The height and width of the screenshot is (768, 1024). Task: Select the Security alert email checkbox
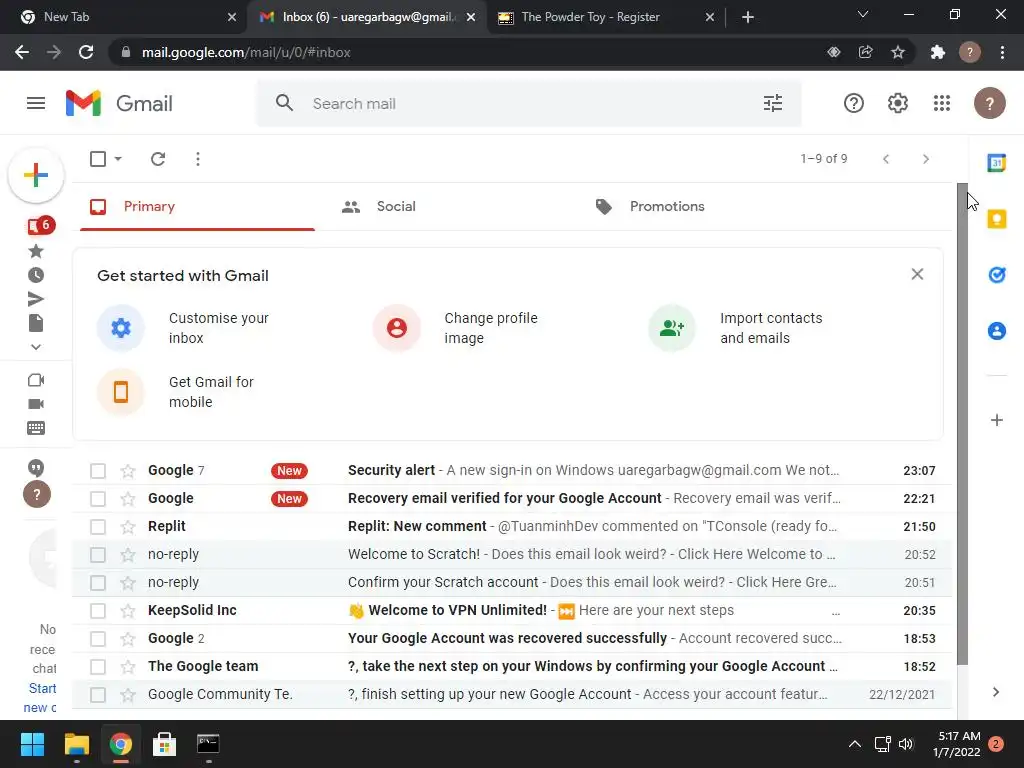[x=98, y=471]
